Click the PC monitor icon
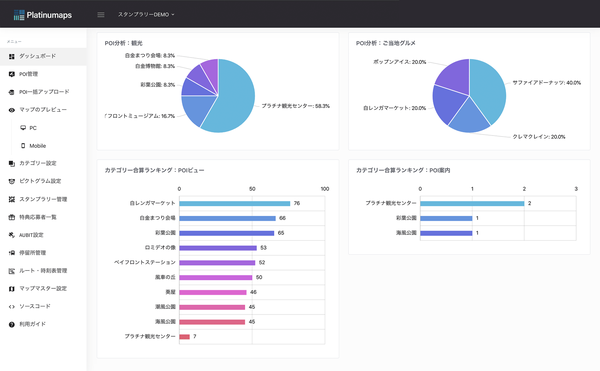600x371 pixels. point(23,128)
